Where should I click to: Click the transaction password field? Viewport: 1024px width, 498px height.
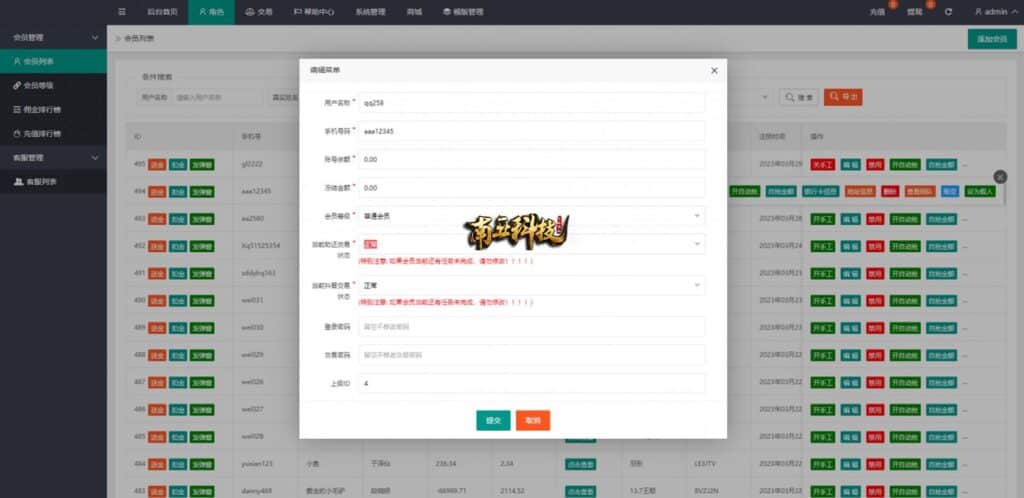click(532, 355)
